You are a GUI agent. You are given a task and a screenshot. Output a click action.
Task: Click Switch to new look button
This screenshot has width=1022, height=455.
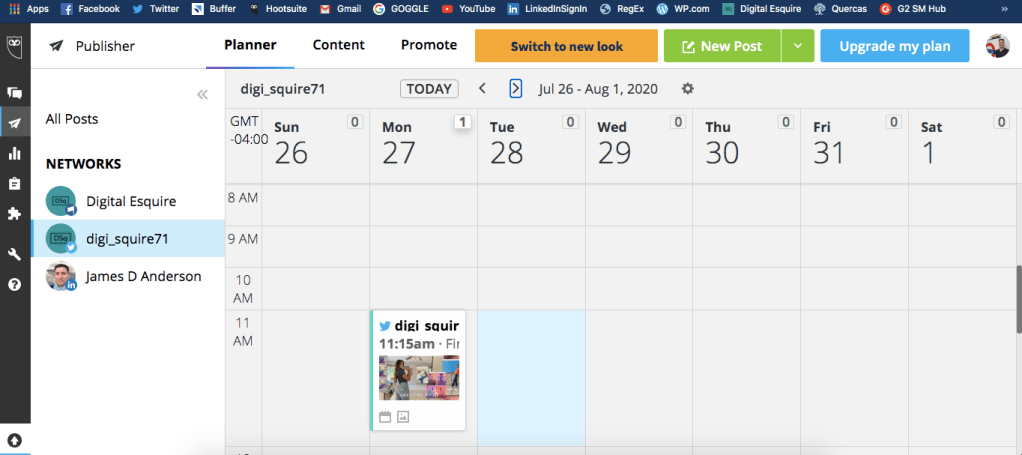pos(566,46)
